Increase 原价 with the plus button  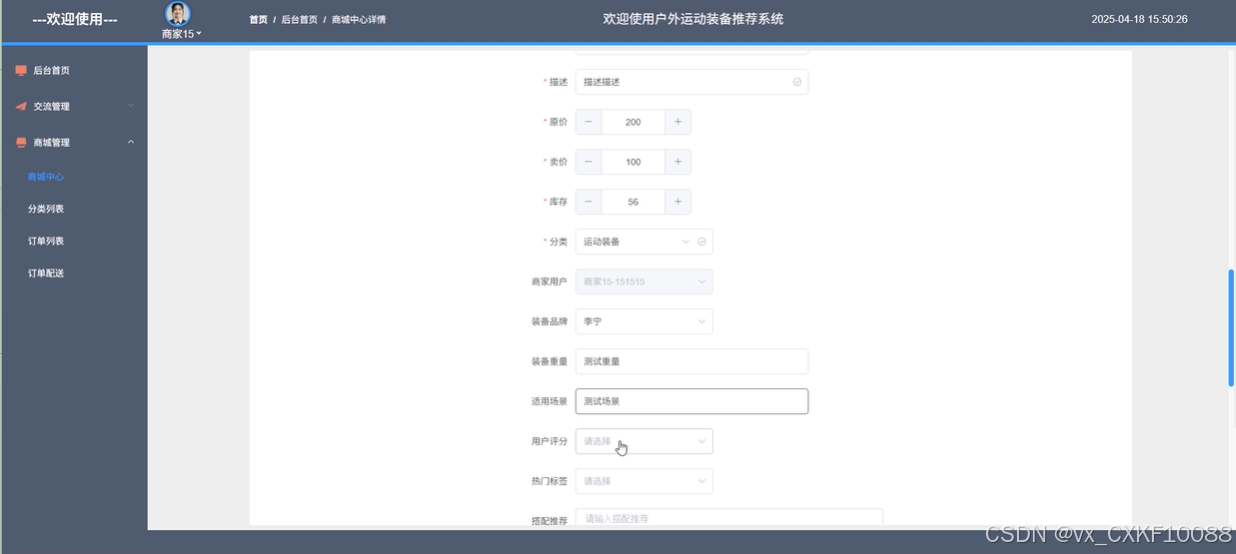(x=678, y=122)
